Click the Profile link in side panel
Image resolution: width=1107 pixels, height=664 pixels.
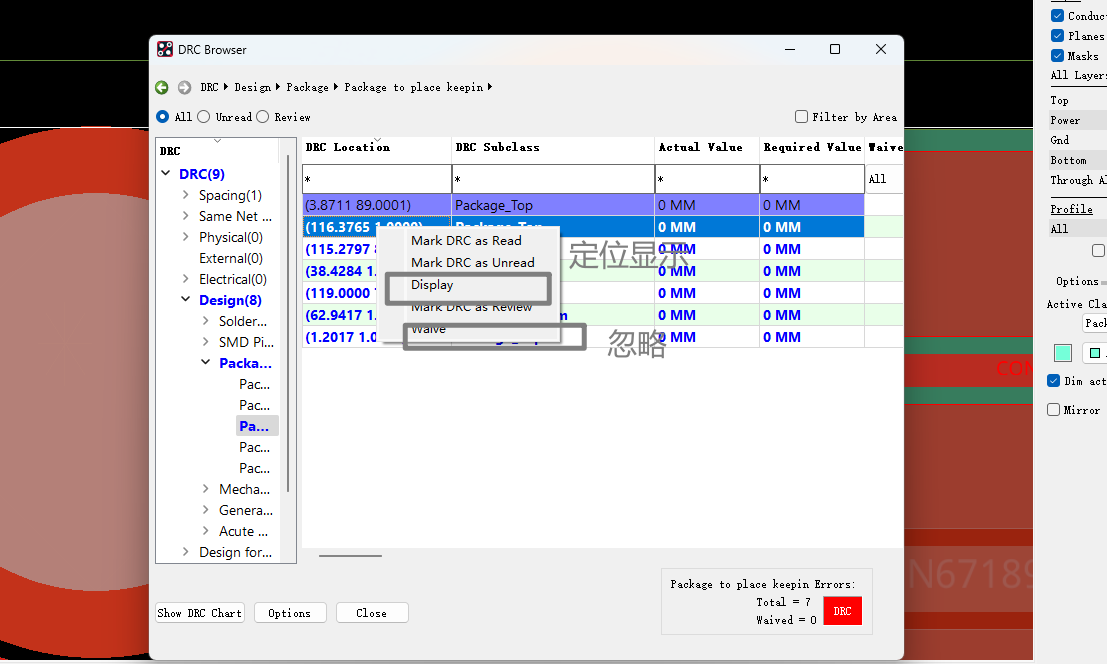[x=1071, y=209]
